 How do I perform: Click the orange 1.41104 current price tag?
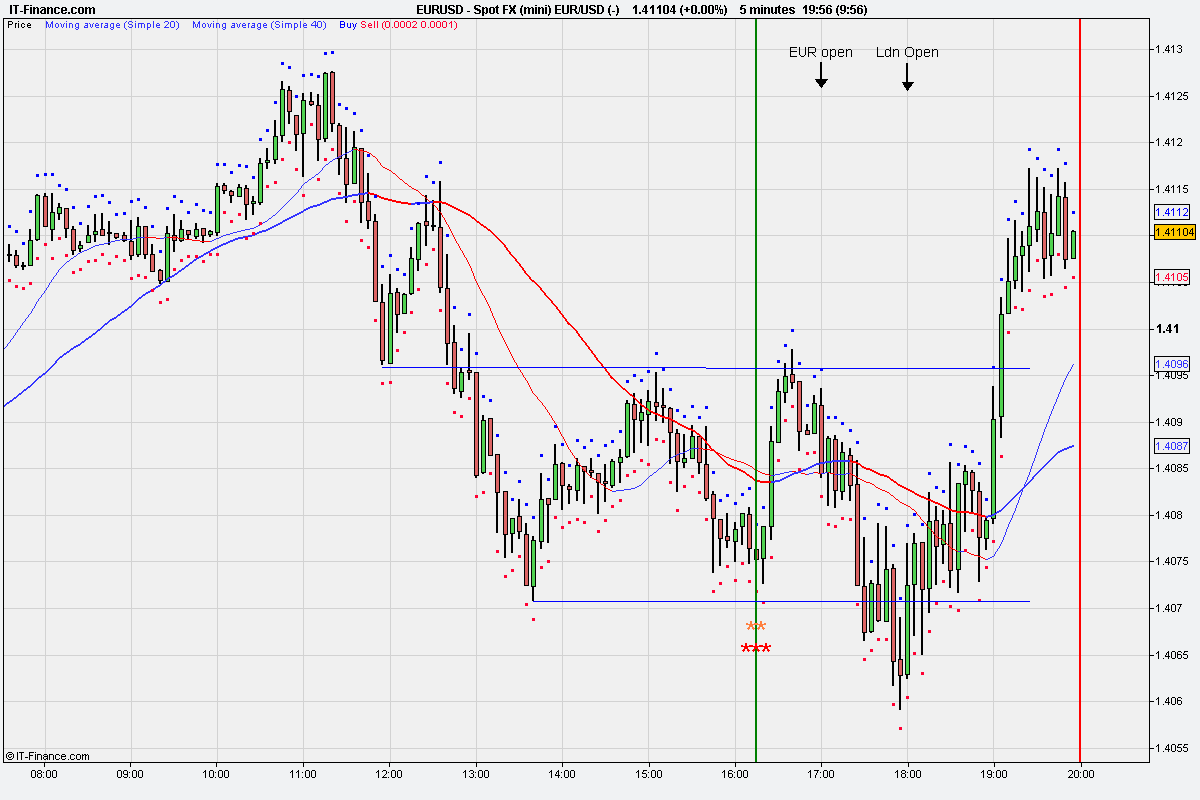click(x=1174, y=232)
